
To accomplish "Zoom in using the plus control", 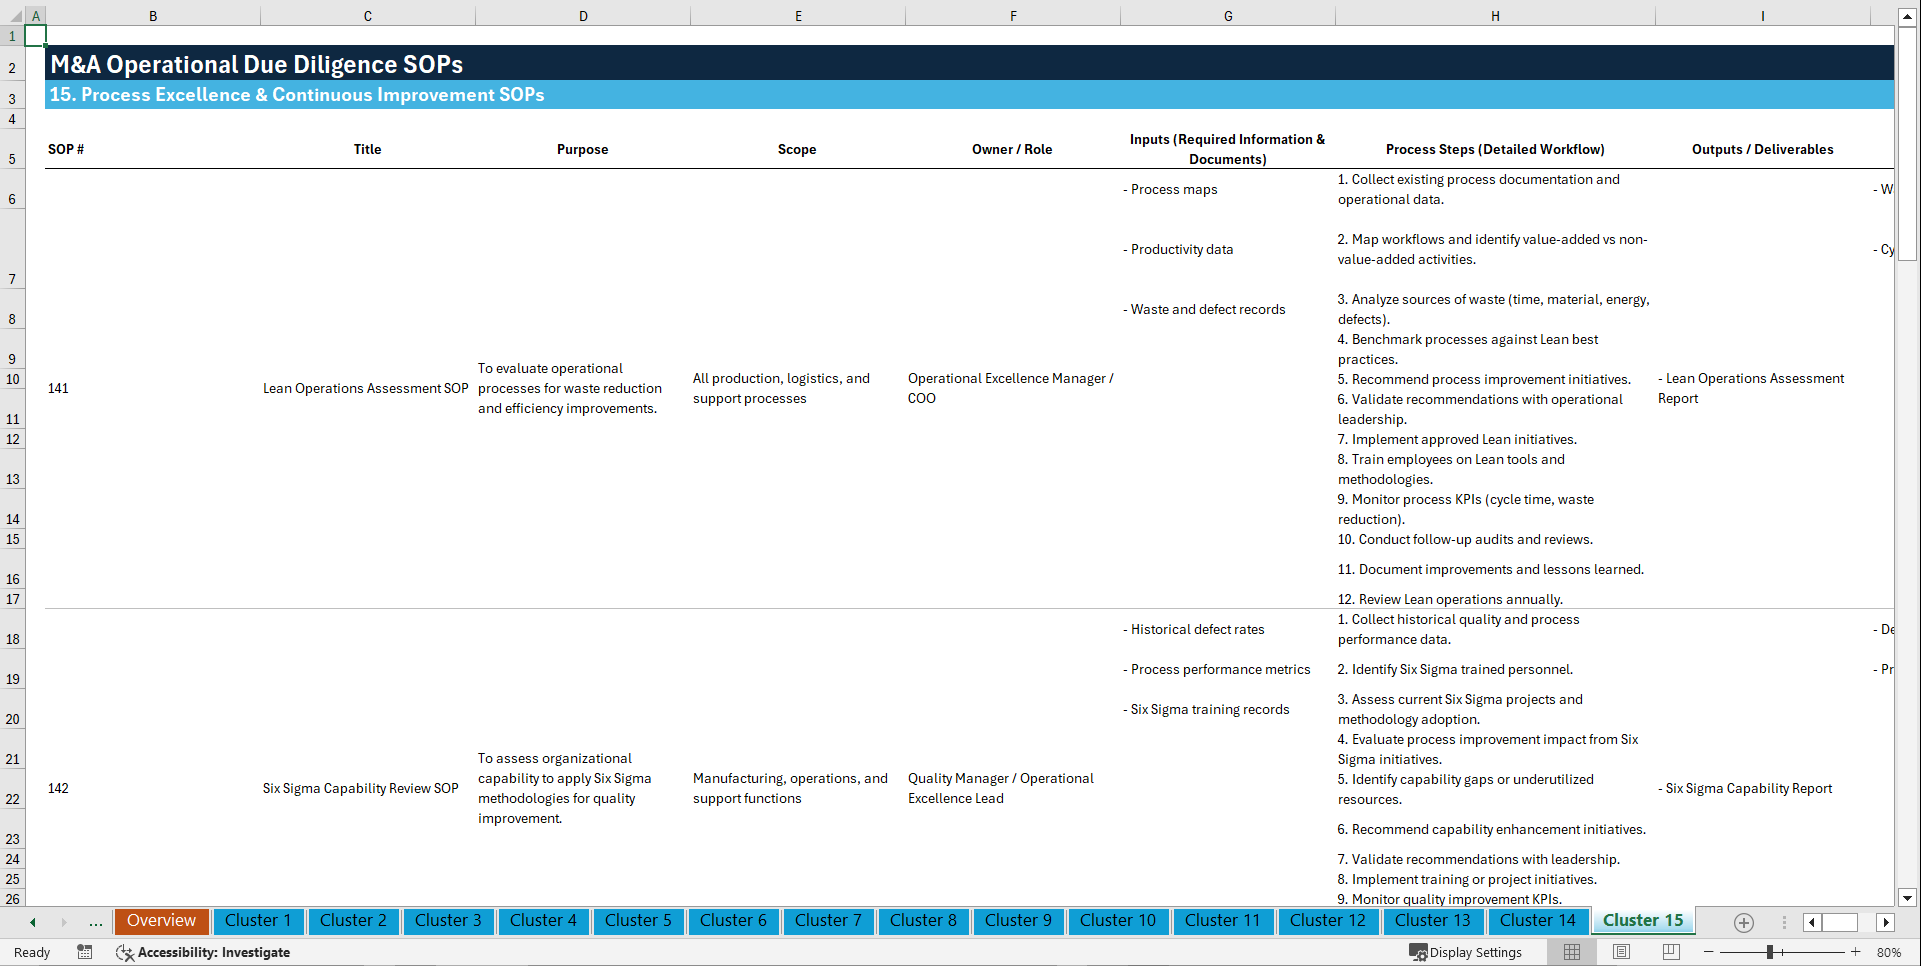I will coord(1857,952).
